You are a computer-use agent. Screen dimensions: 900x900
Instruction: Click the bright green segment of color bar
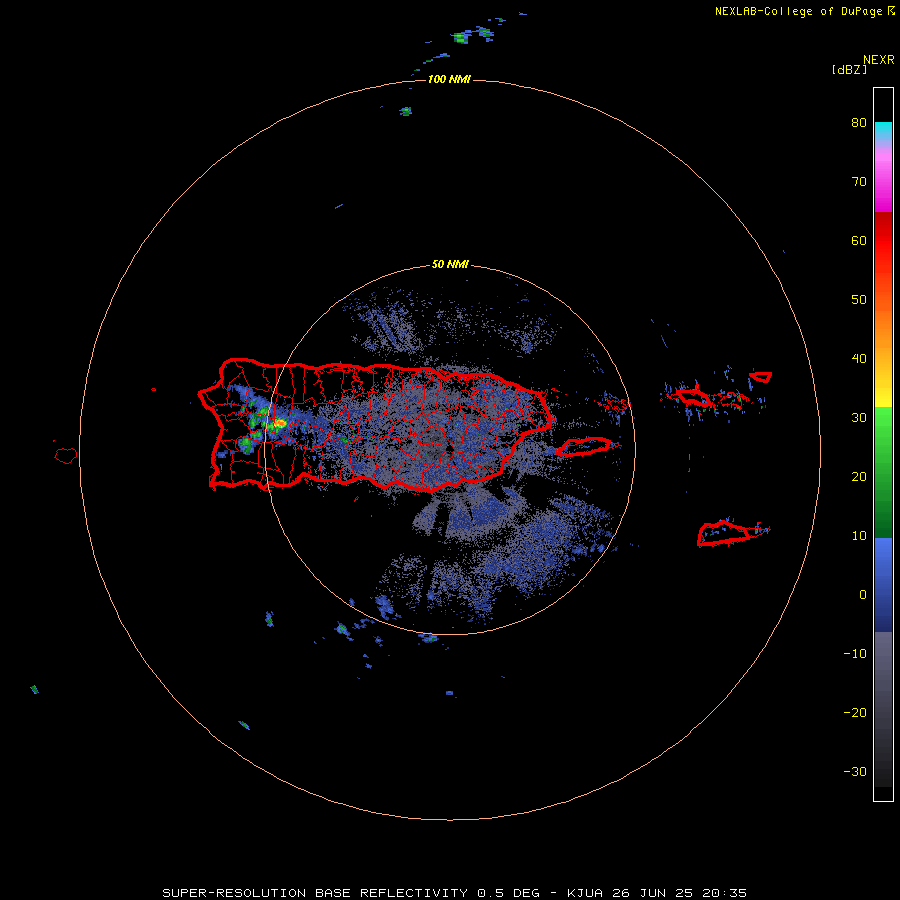point(883,428)
